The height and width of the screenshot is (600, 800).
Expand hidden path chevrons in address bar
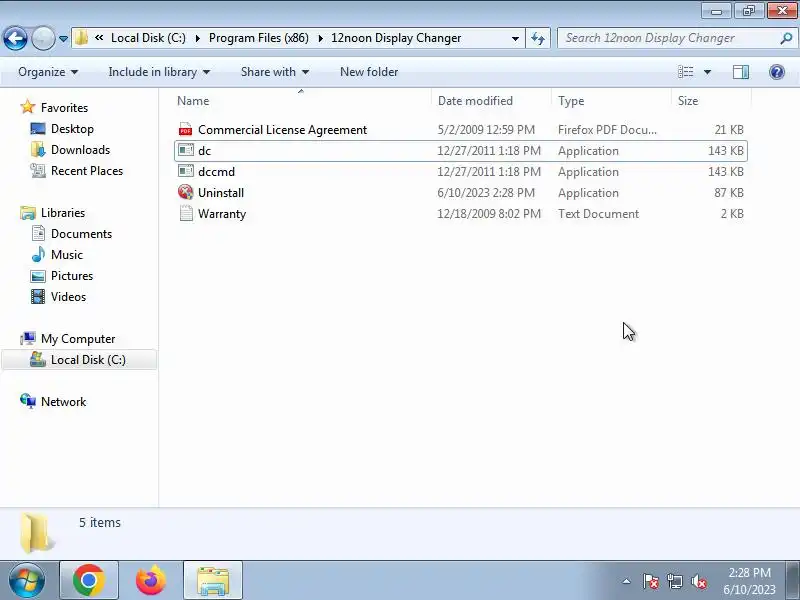tap(99, 38)
